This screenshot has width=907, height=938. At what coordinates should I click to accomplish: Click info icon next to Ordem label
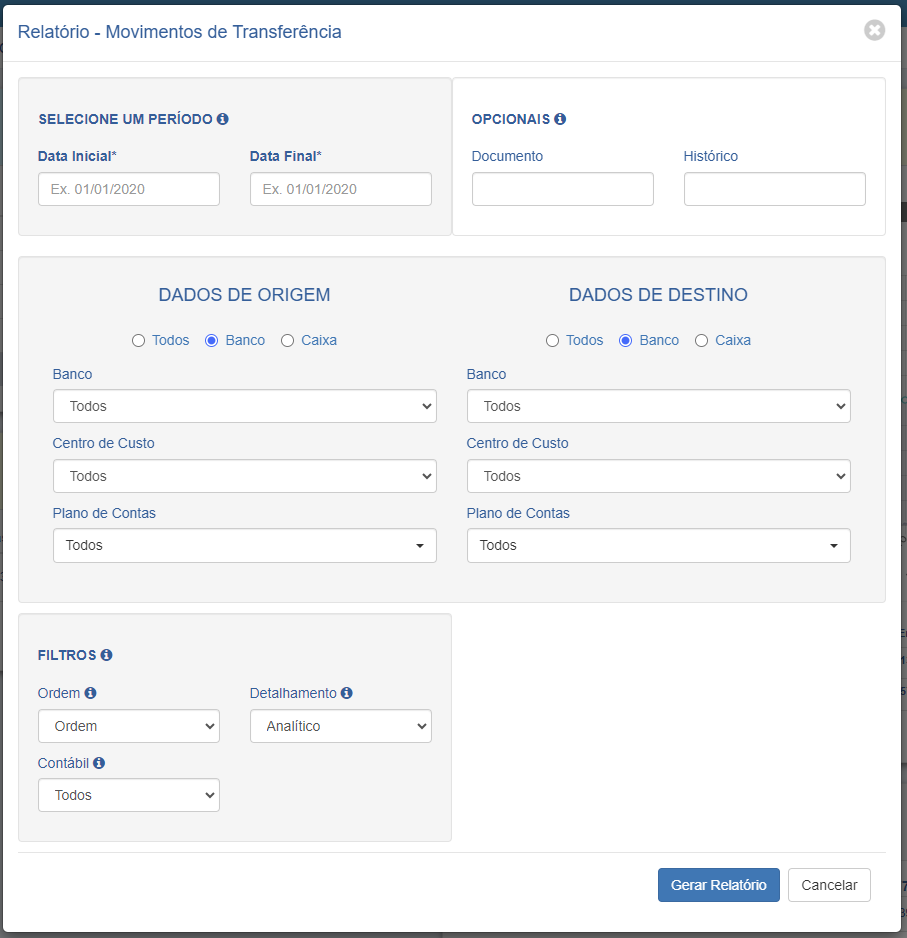(90, 693)
